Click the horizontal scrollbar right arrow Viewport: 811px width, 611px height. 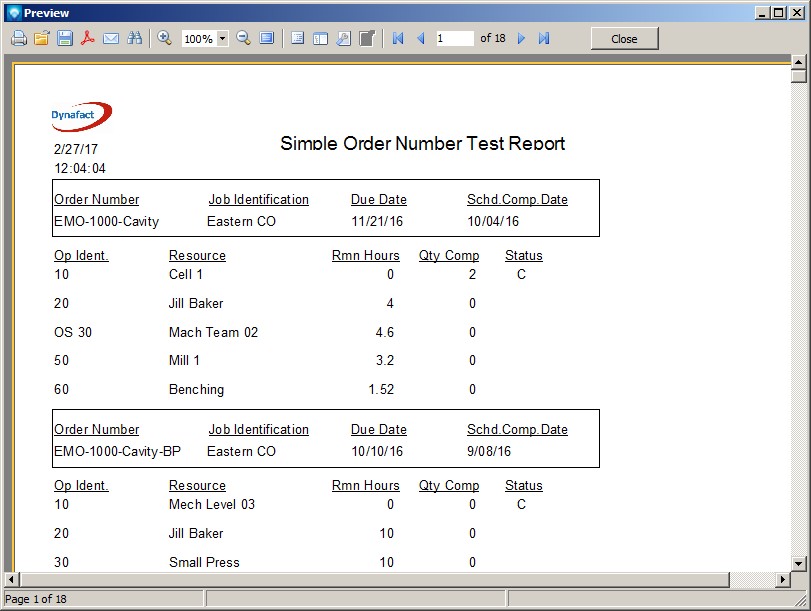783,580
